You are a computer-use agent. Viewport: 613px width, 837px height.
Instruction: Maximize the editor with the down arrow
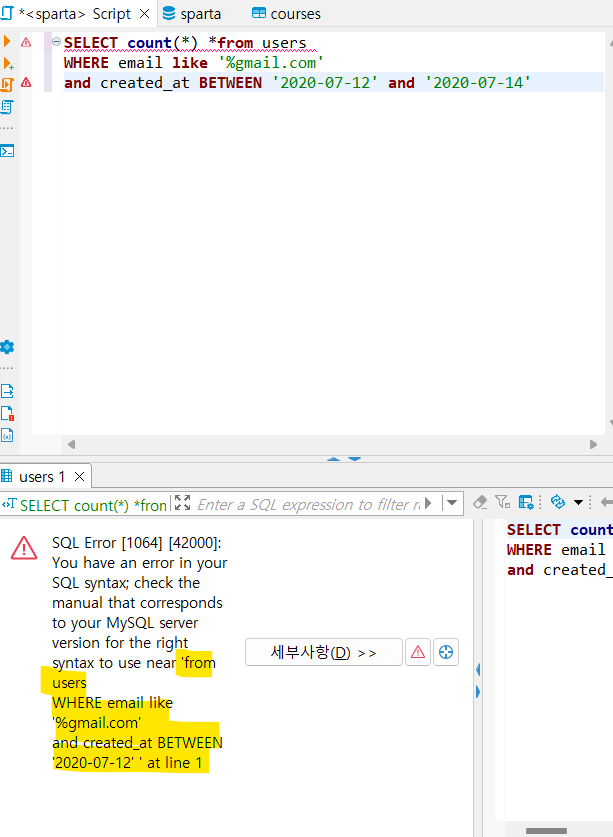coord(355,459)
